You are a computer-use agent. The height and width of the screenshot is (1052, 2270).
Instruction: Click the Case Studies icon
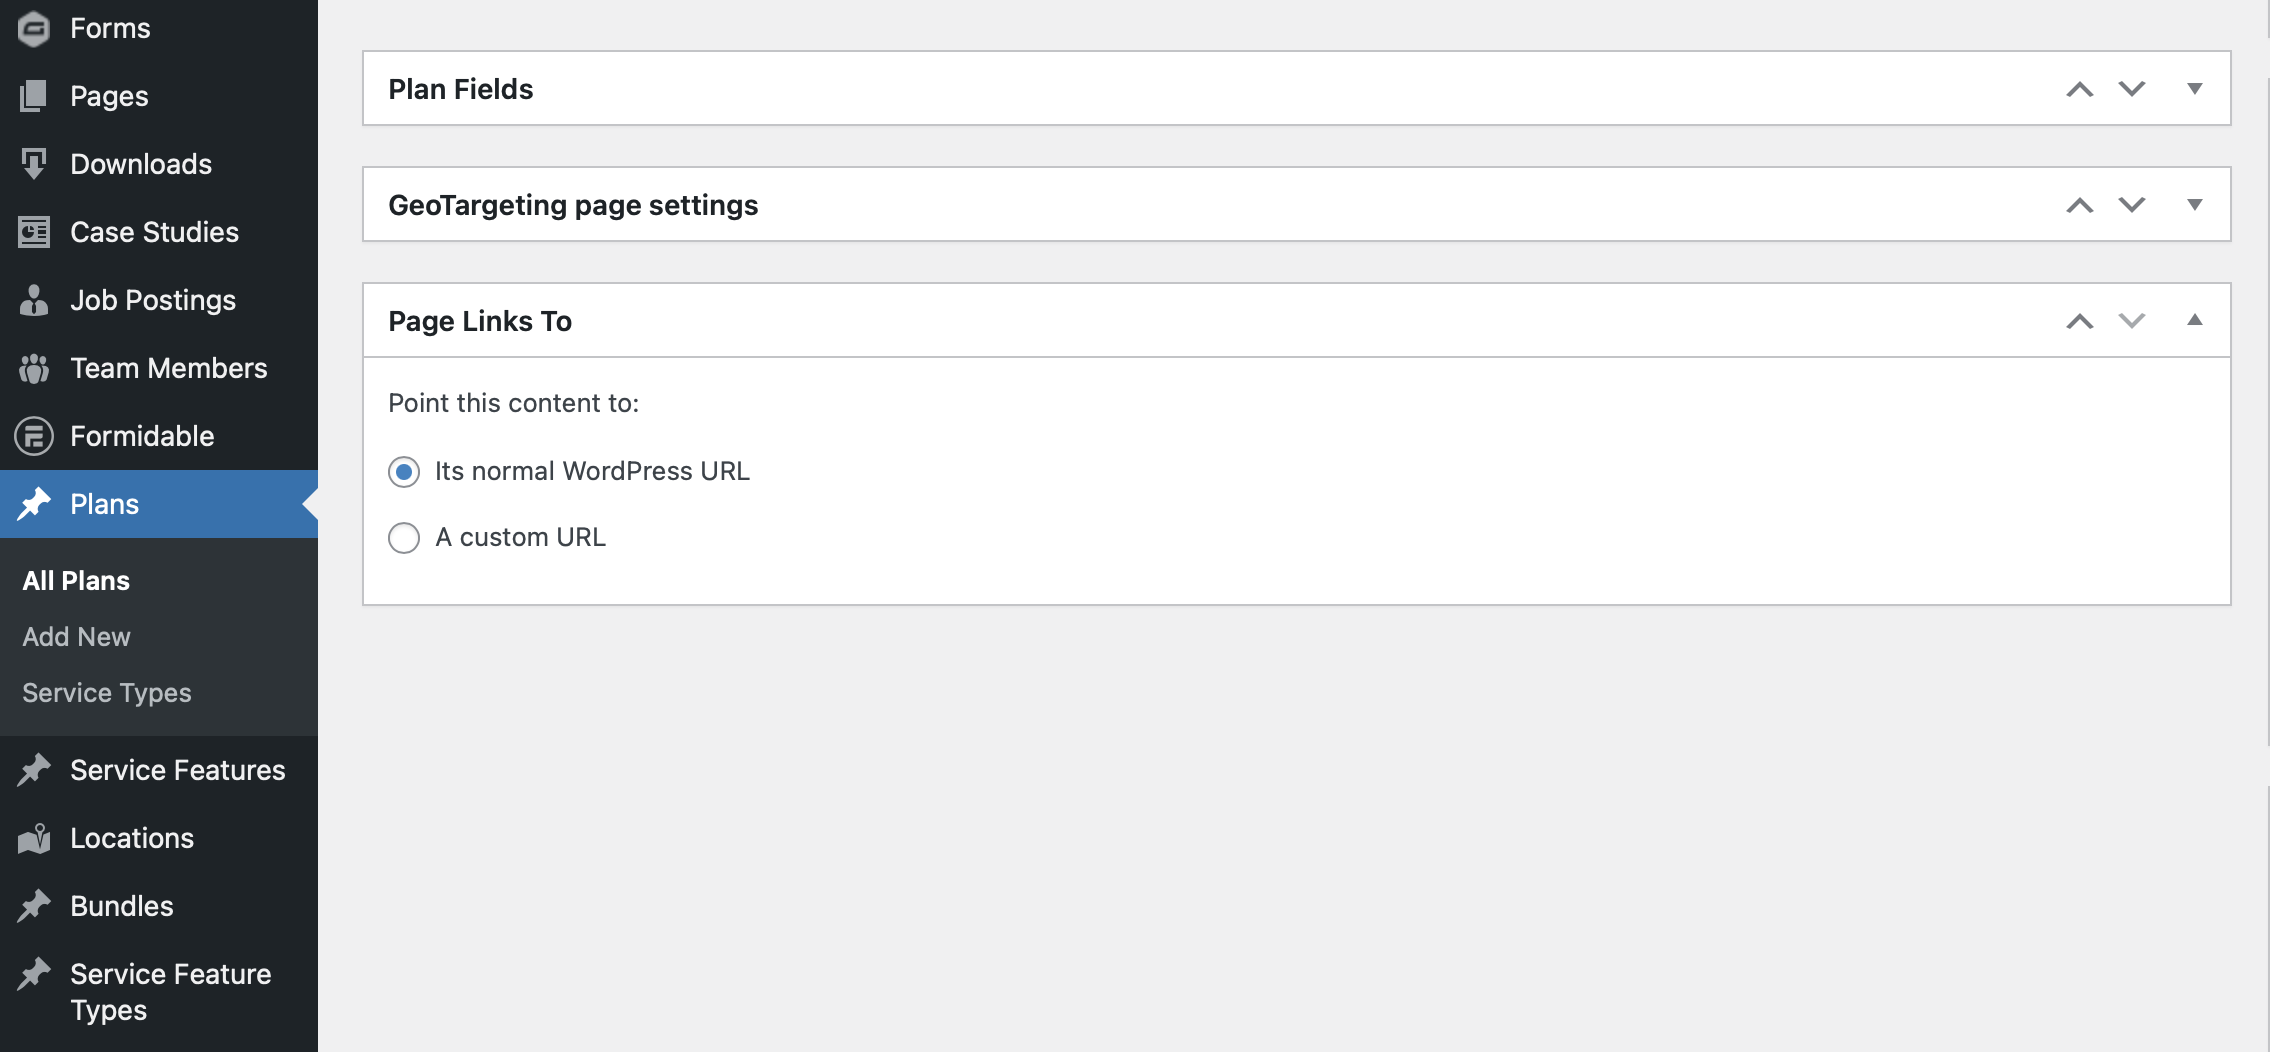click(34, 232)
